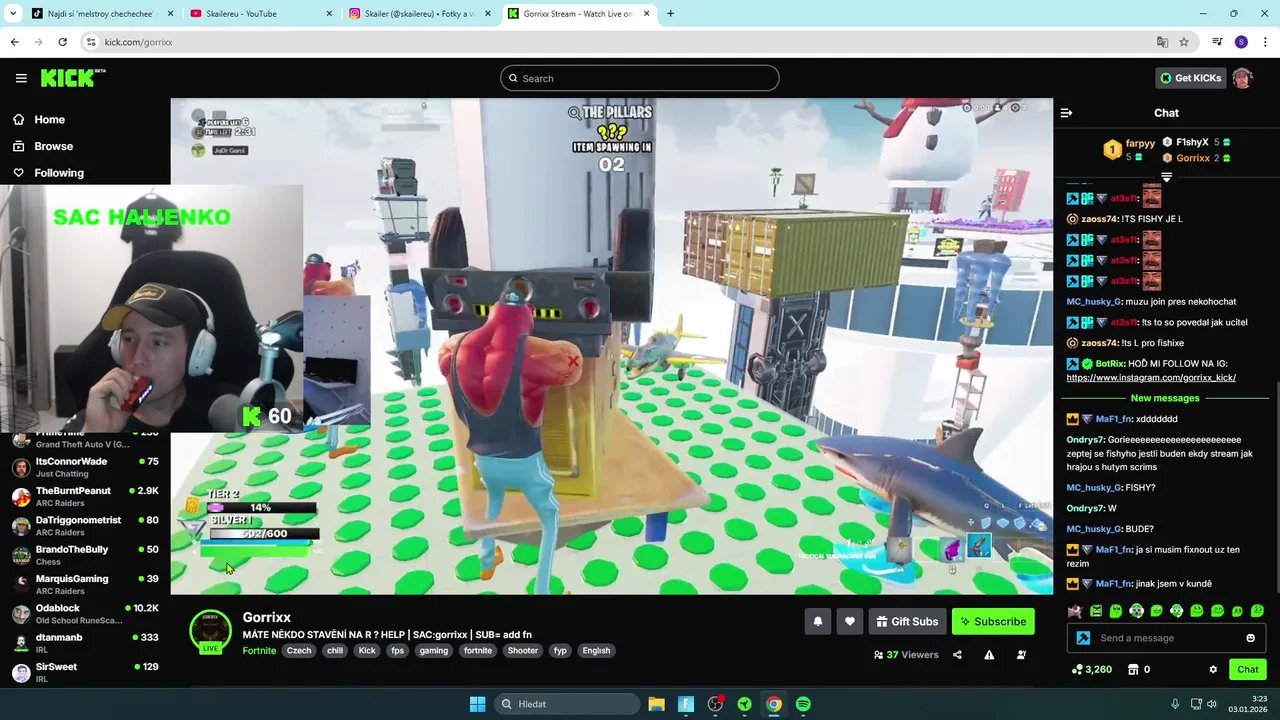Open the Chrome three-dot menu
Screen dimensions: 1280x720
click(1265, 42)
